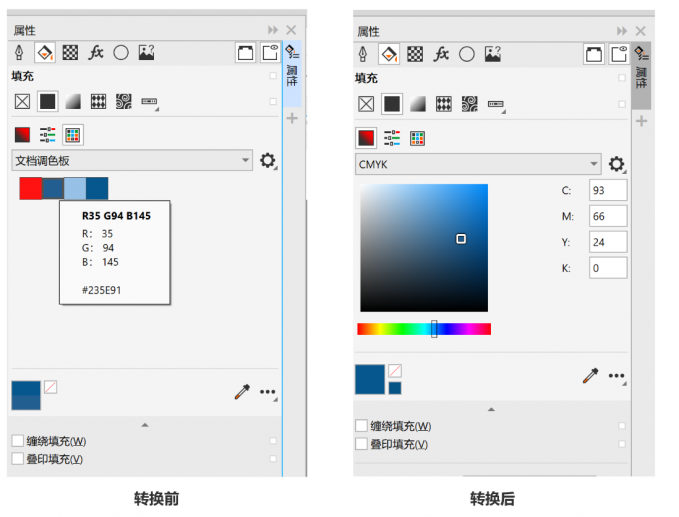Viewport: 679px width, 517px height.
Task: Select red swatch in document palette
Action: [31, 188]
